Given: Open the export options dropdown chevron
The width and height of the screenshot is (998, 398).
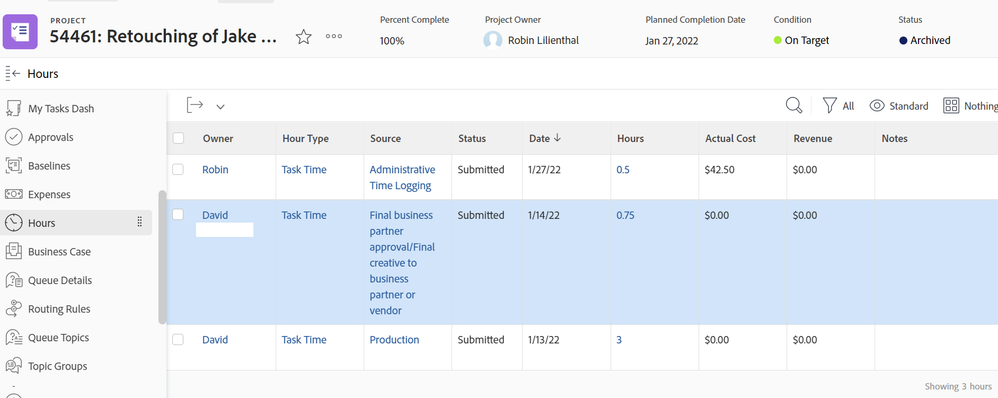Looking at the screenshot, I should click(x=220, y=106).
